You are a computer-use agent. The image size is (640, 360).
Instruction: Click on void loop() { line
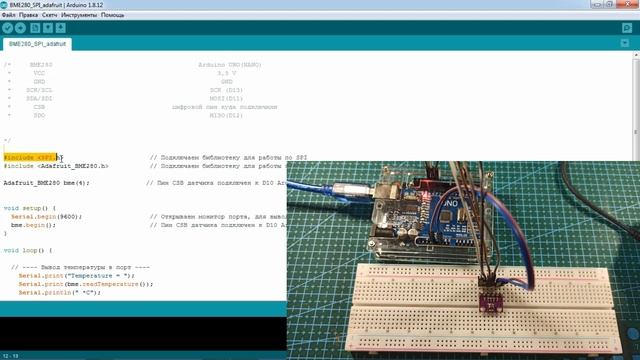click(28, 250)
